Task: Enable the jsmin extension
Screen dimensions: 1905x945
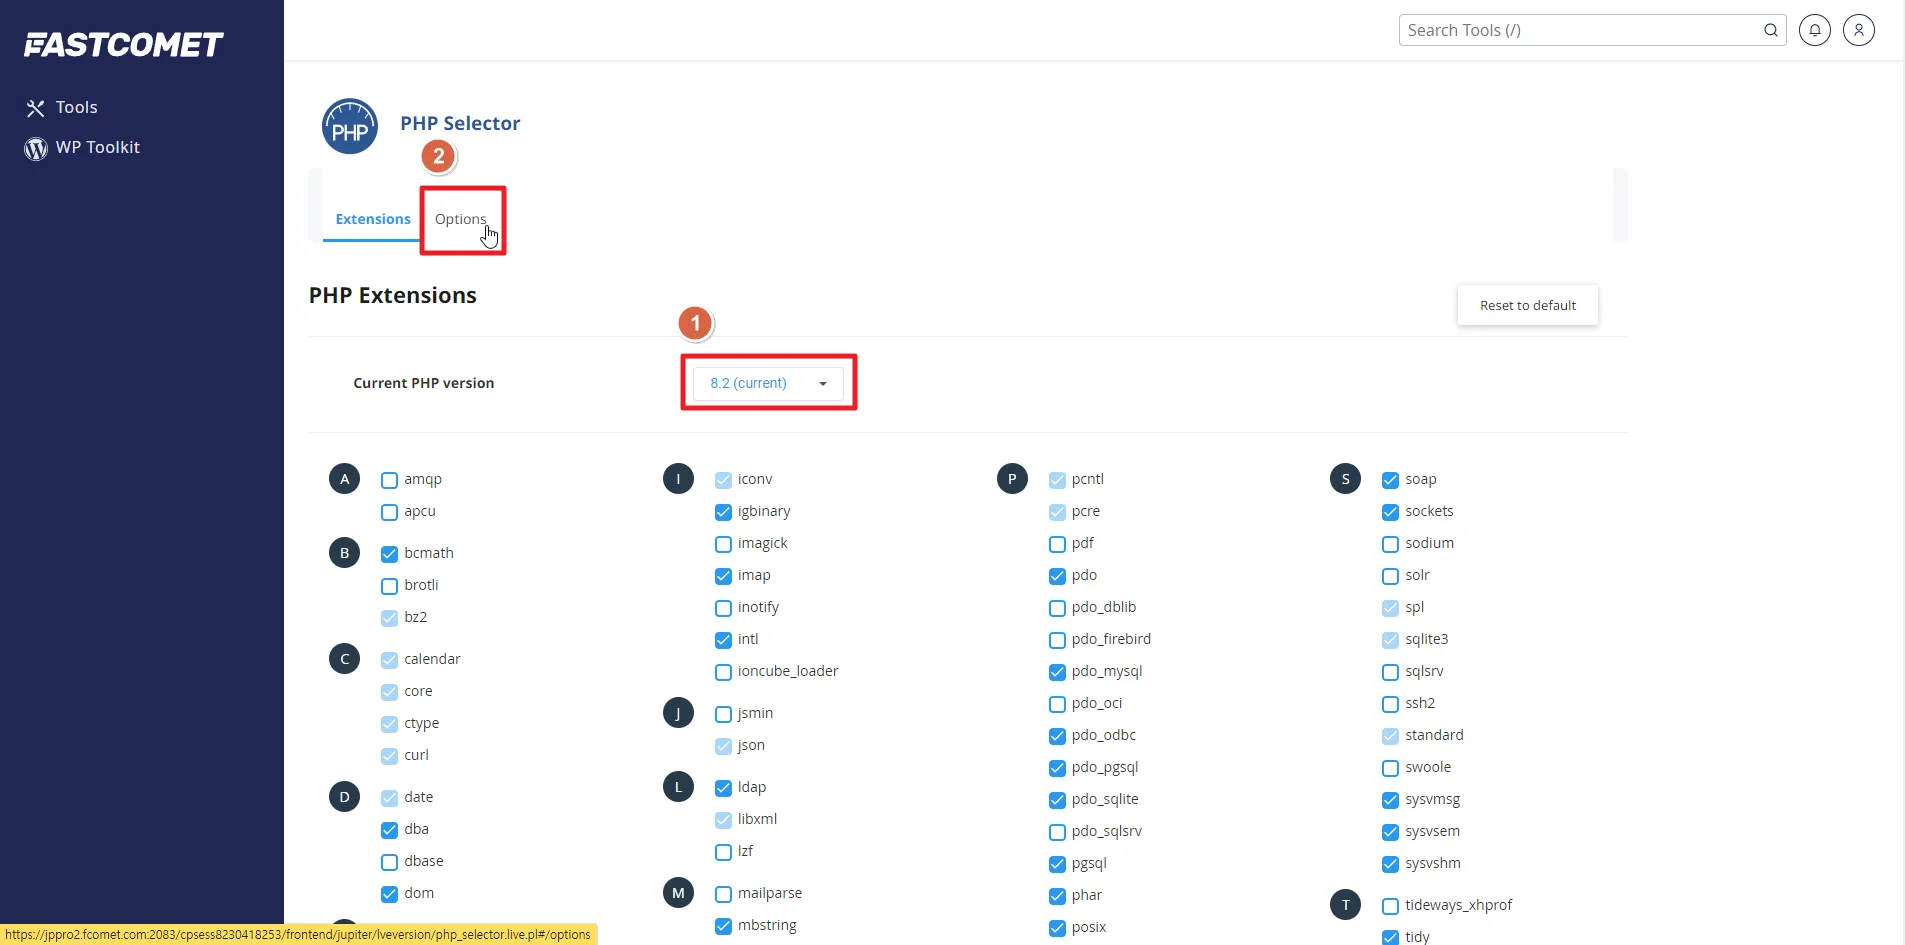Action: 723,714
